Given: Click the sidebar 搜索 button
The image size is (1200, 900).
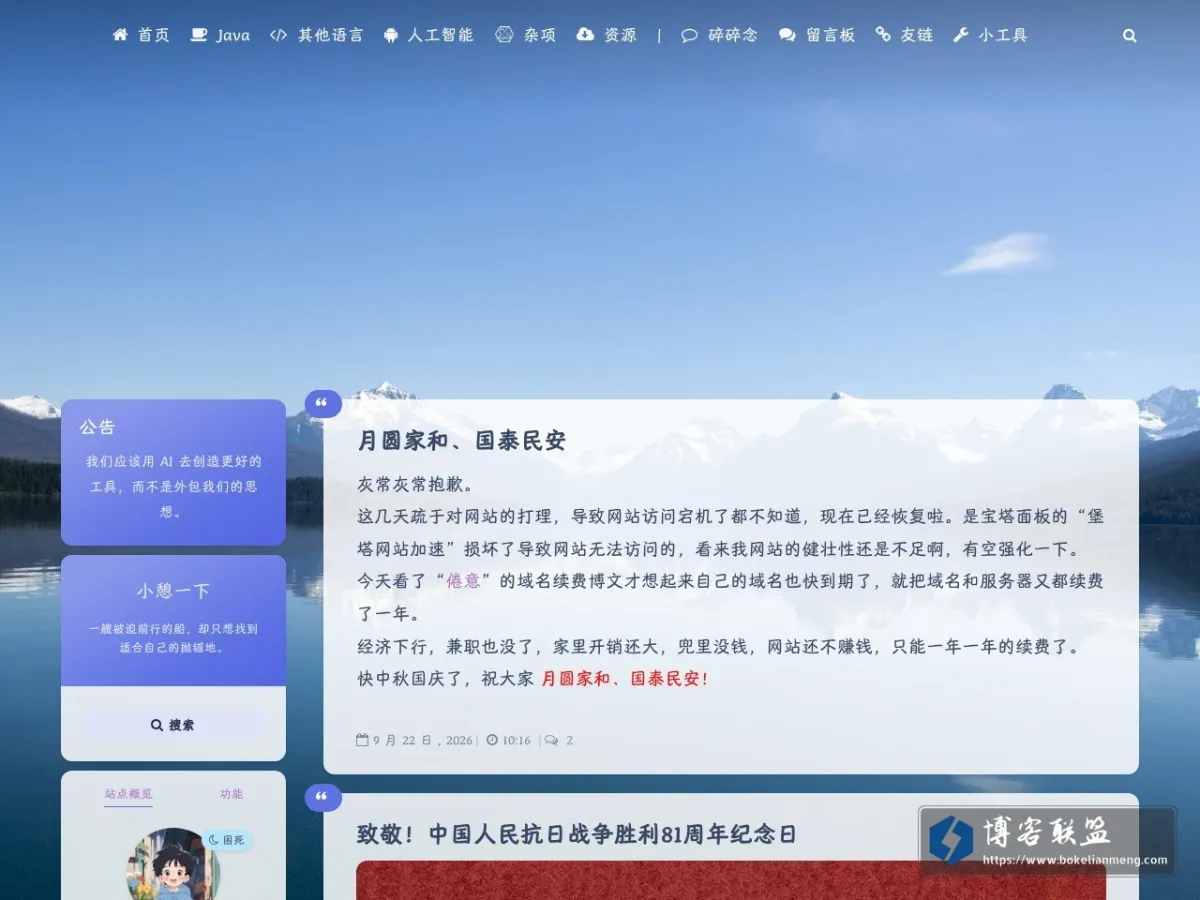Looking at the screenshot, I should (173, 725).
